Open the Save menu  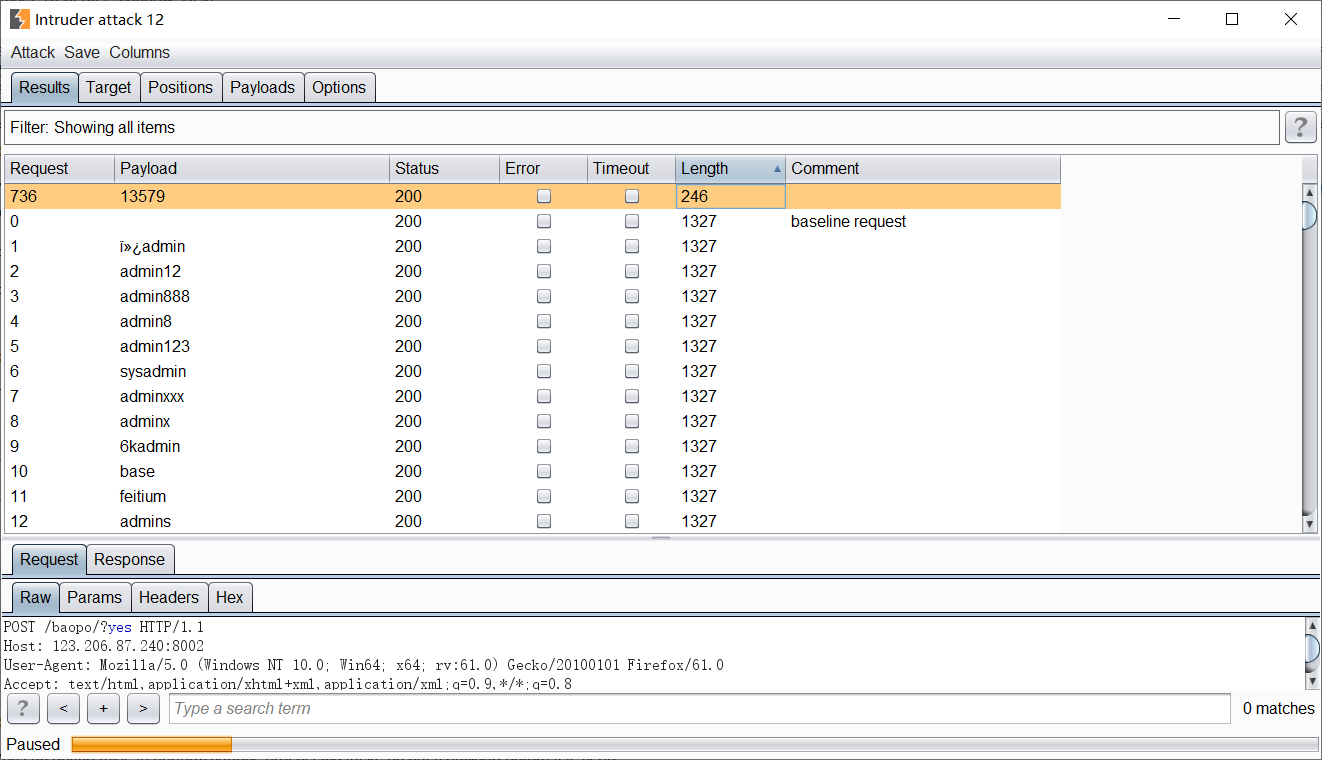pyautogui.click(x=82, y=52)
